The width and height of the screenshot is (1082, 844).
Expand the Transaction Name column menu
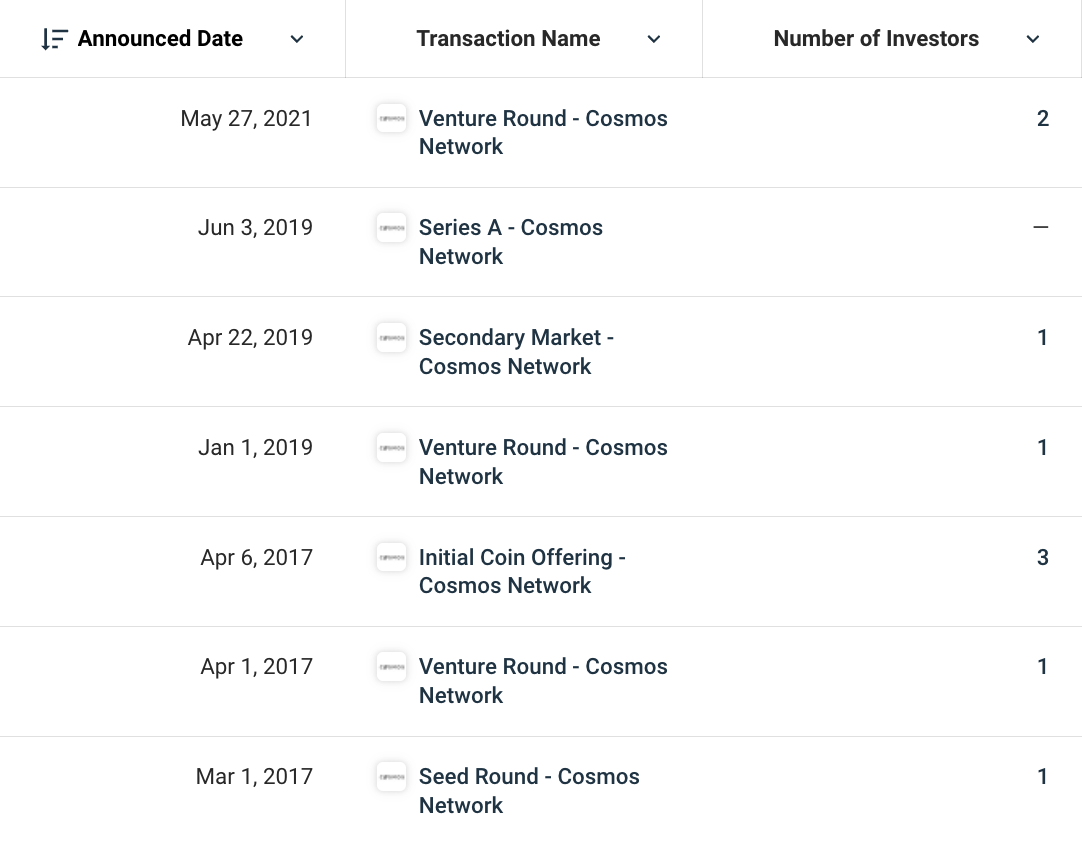coord(654,39)
